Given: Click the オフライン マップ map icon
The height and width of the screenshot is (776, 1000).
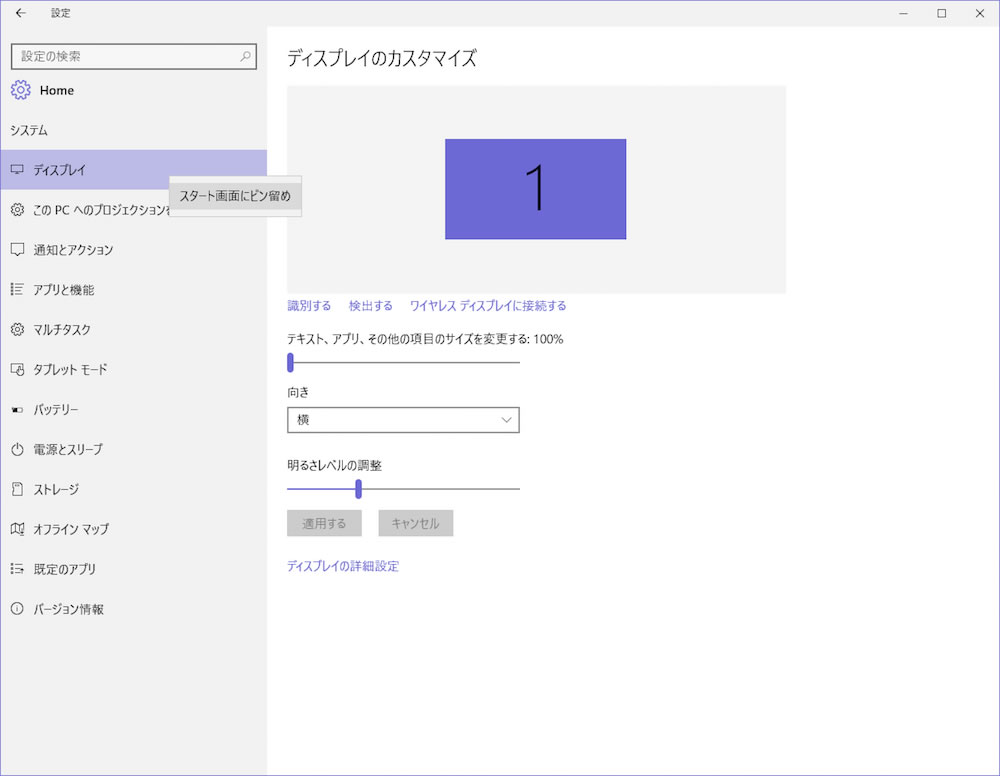Looking at the screenshot, I should tap(17, 529).
